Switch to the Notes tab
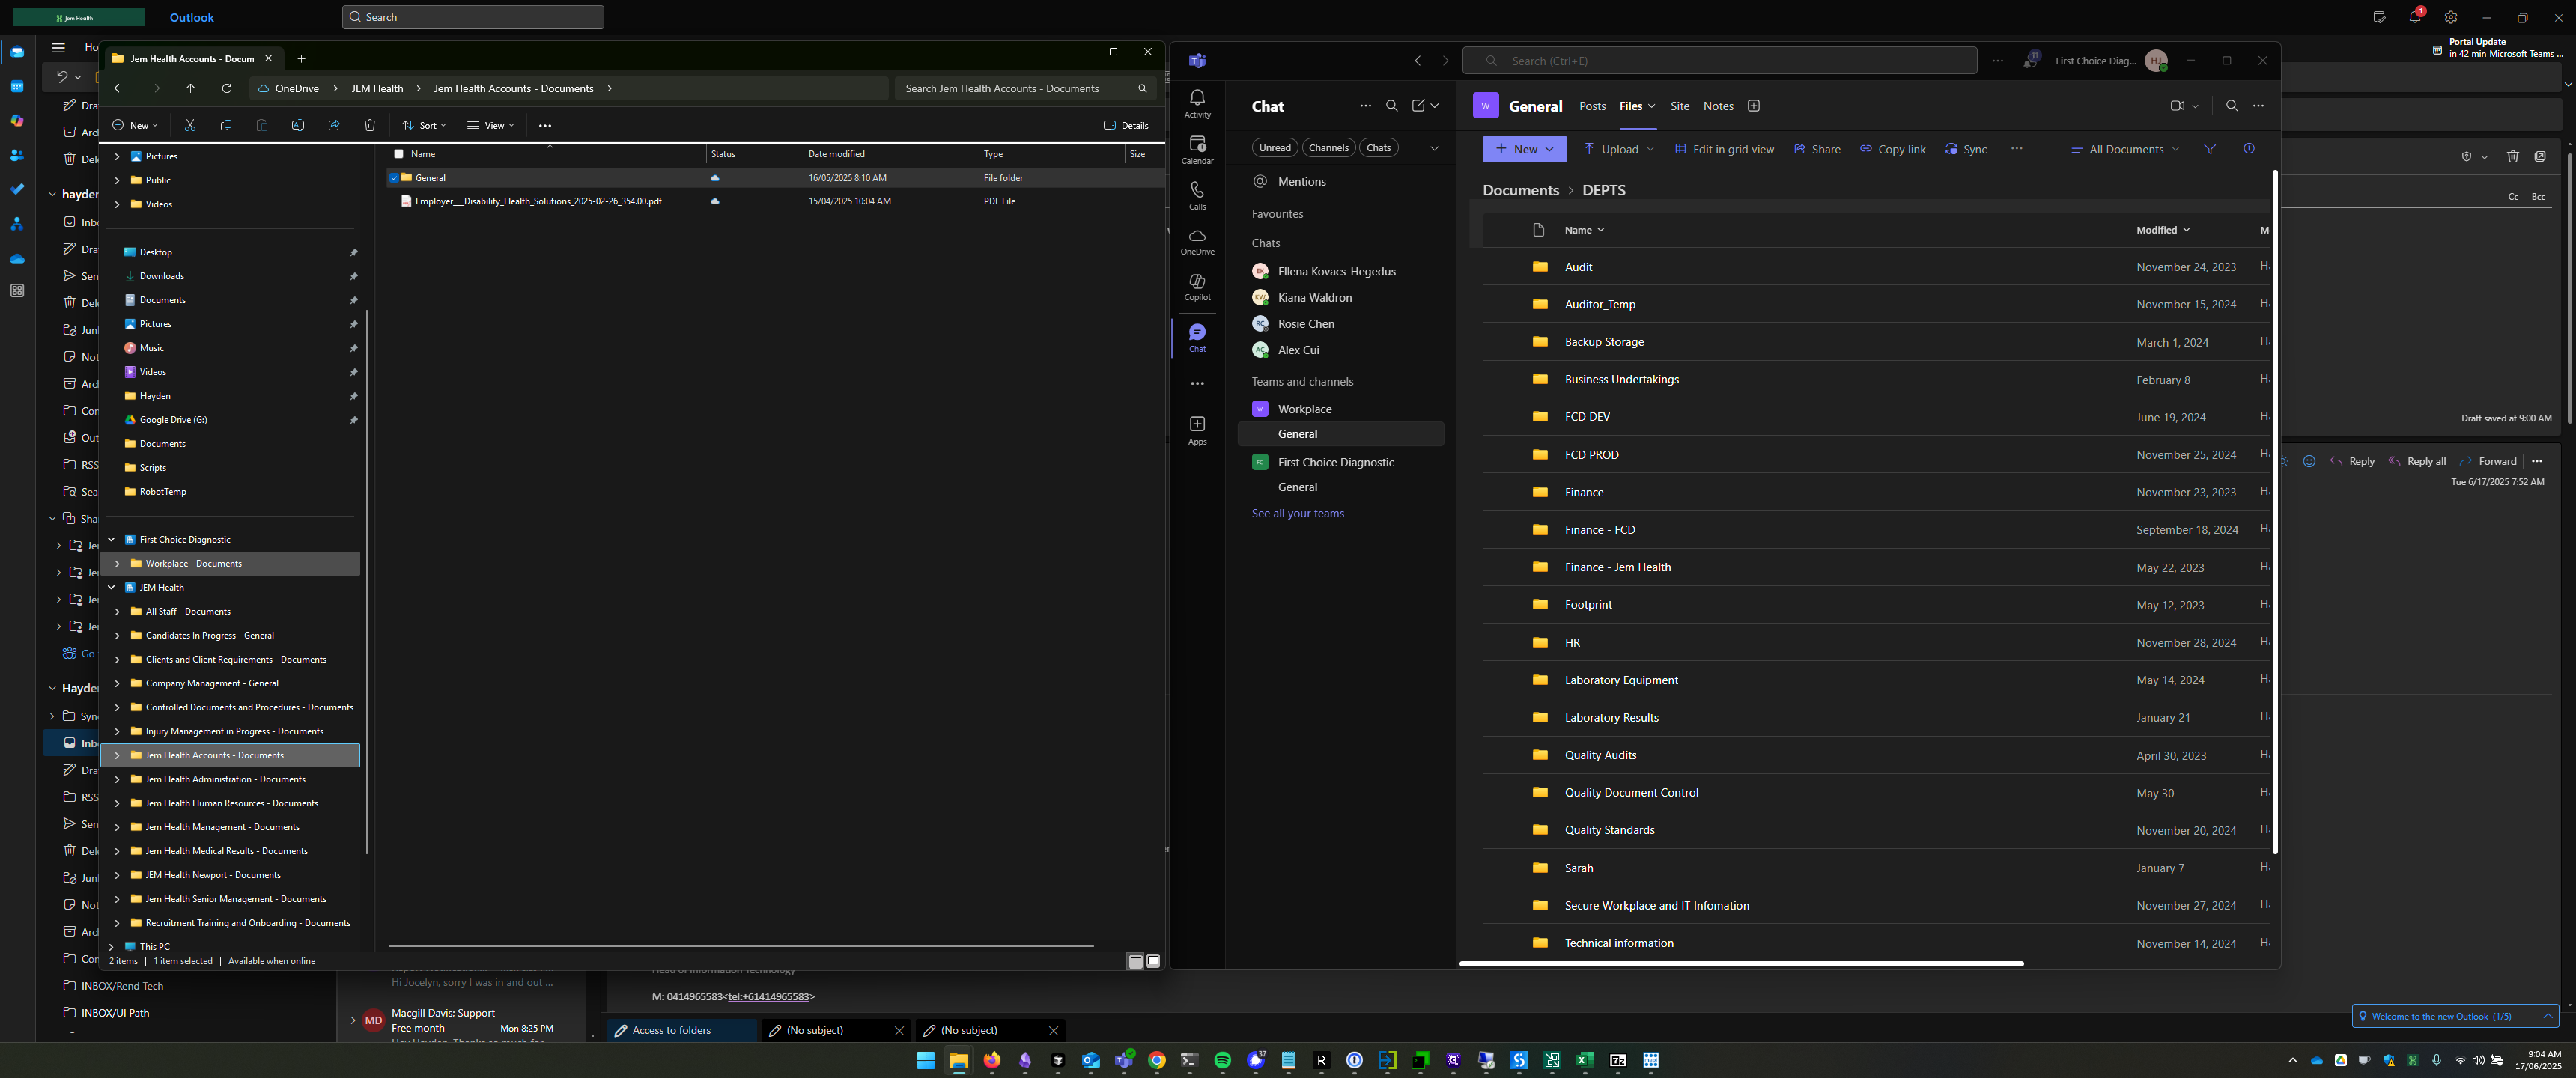This screenshot has height=1078, width=2576. (1718, 106)
